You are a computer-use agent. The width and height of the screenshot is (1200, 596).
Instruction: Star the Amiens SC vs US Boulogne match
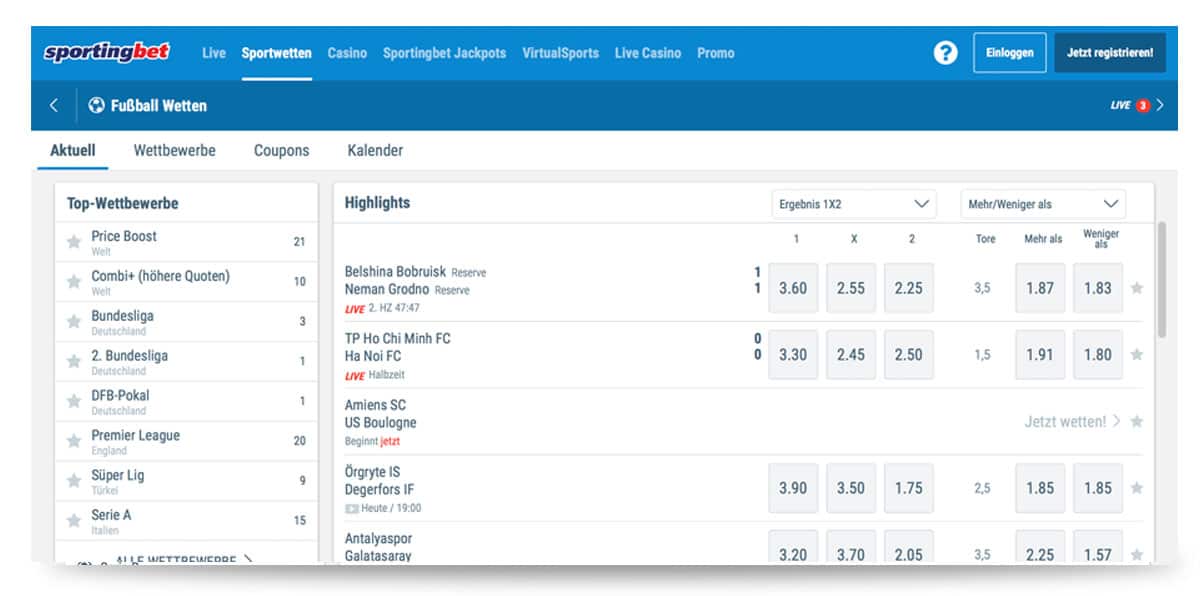(1136, 422)
